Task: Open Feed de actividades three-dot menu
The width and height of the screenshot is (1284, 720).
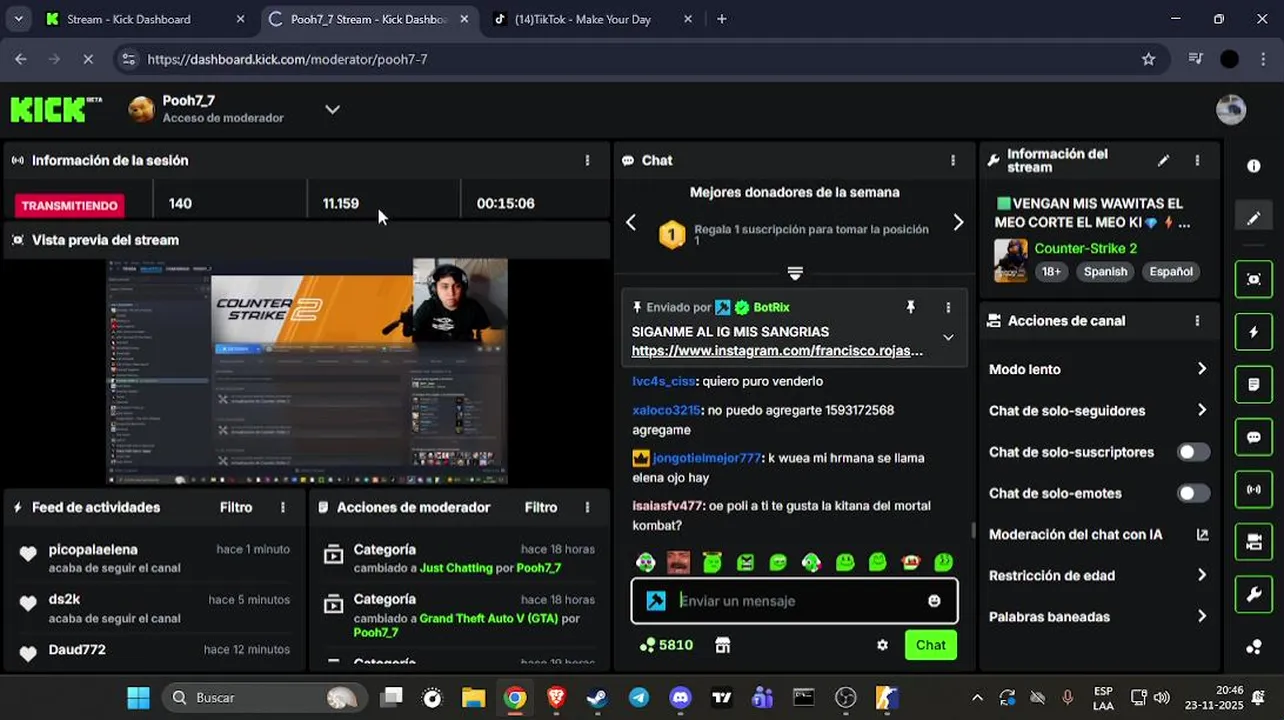Action: pyautogui.click(x=283, y=507)
